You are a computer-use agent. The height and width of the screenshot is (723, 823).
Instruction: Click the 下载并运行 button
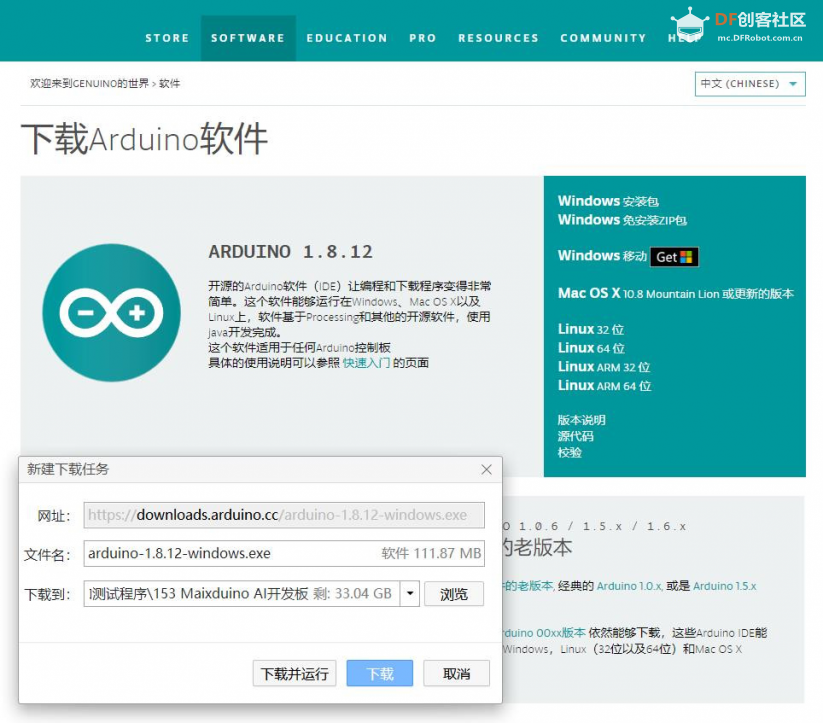pyautogui.click(x=294, y=673)
